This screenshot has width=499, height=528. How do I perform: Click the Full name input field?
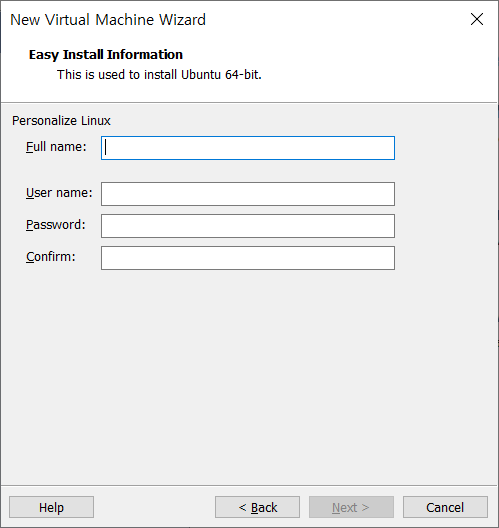(248, 148)
